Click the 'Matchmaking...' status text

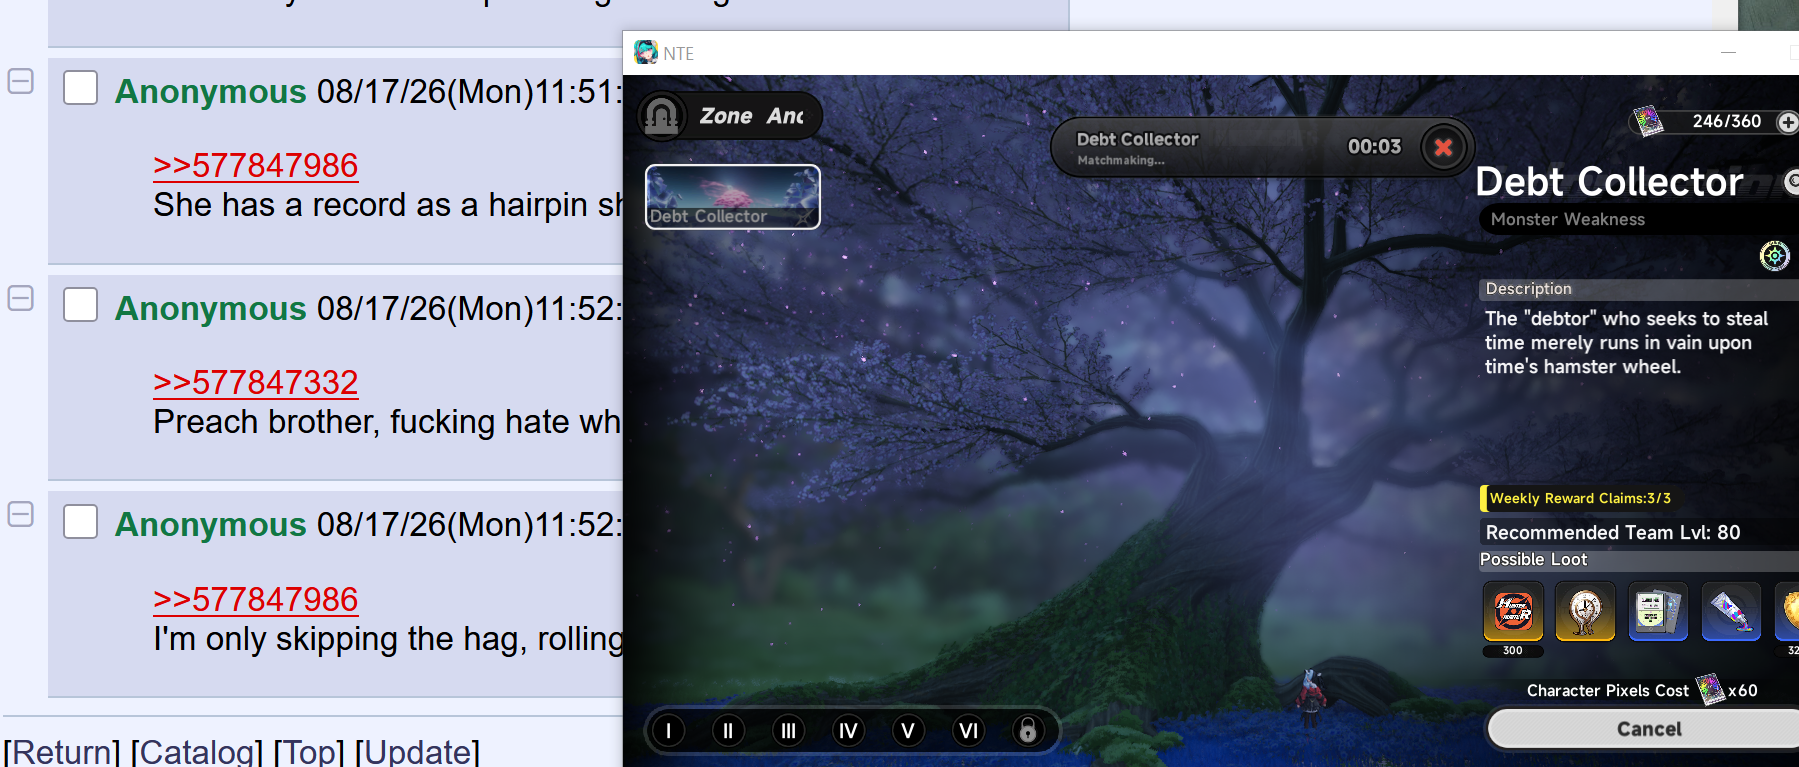click(x=1120, y=160)
